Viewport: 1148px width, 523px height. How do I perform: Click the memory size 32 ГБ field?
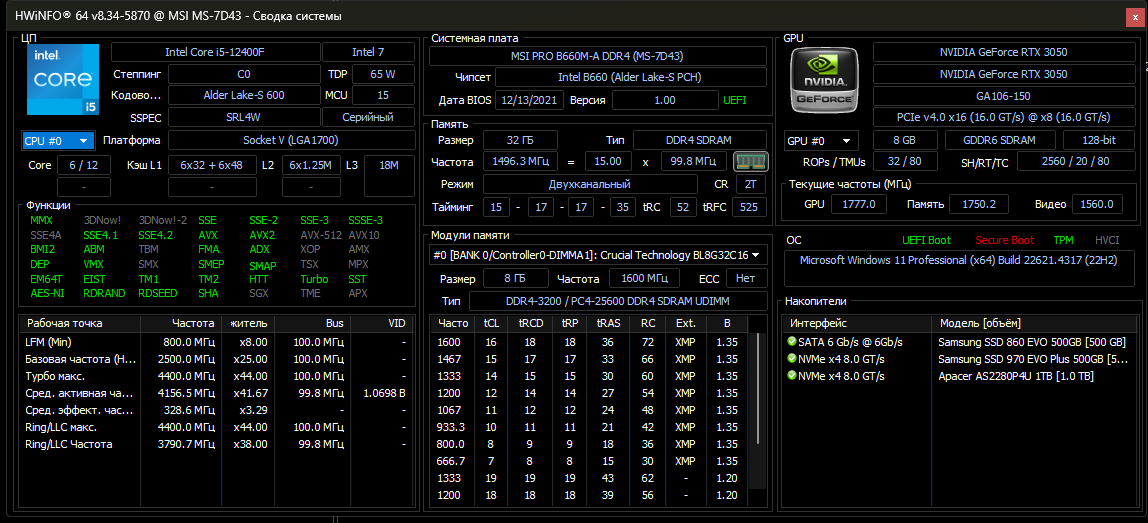(520, 140)
